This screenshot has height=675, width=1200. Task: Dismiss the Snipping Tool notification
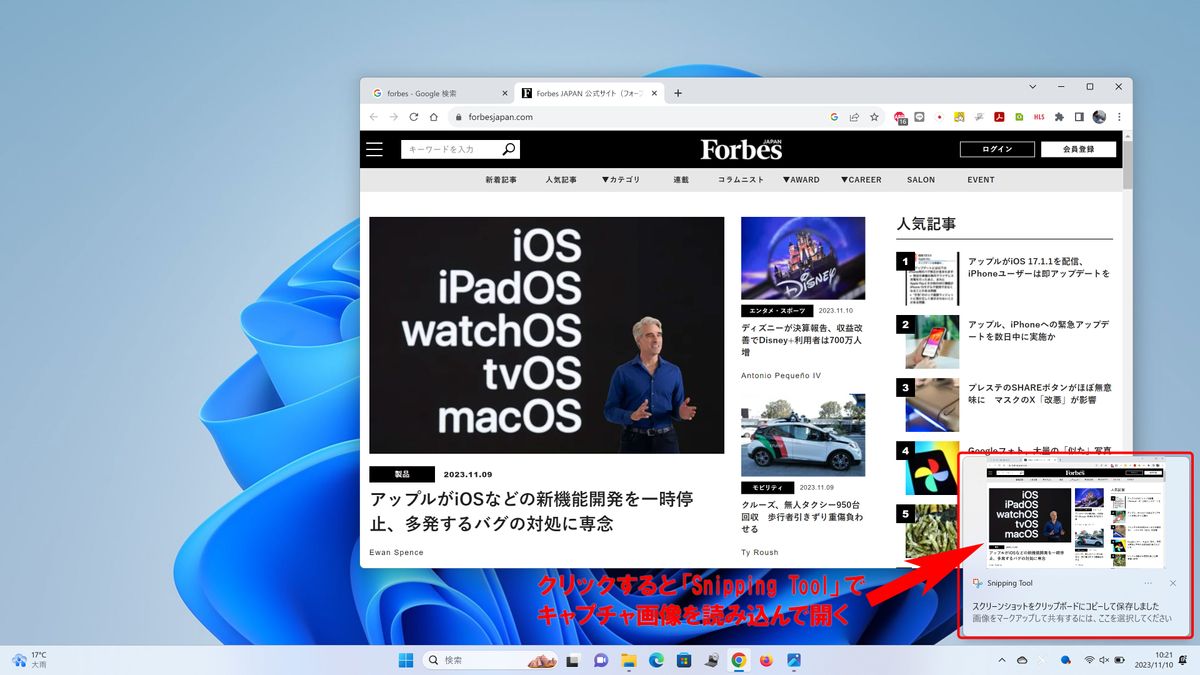1173,583
